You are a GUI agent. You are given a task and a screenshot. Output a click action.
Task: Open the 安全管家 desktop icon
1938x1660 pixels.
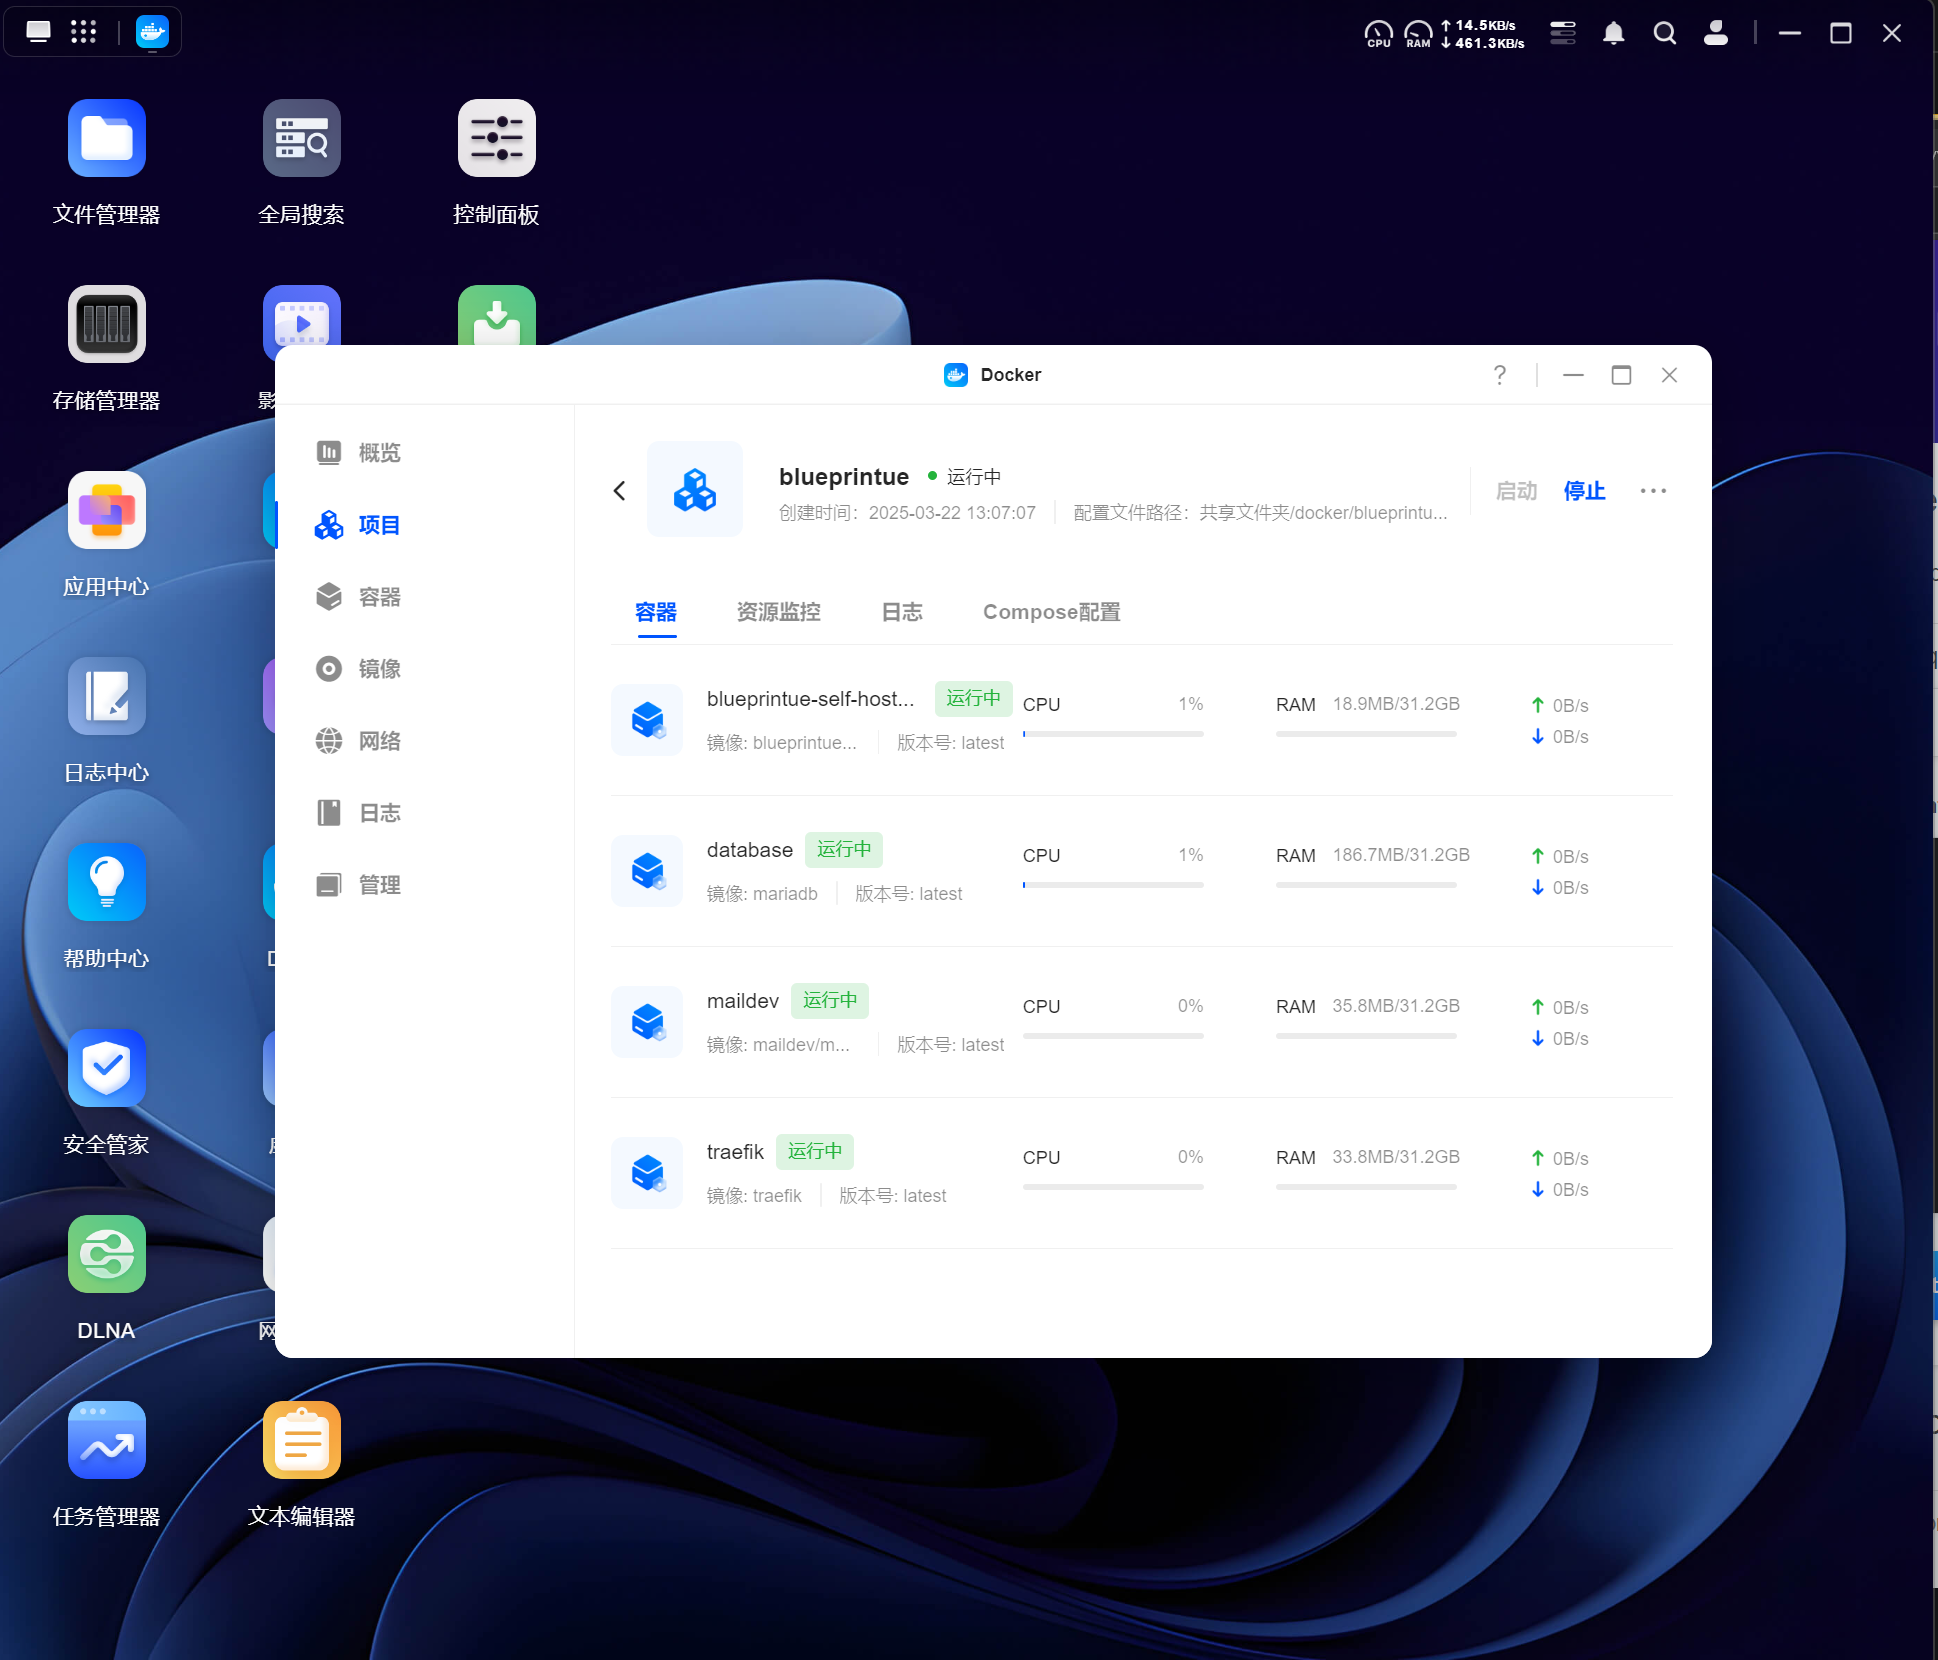(x=107, y=1068)
